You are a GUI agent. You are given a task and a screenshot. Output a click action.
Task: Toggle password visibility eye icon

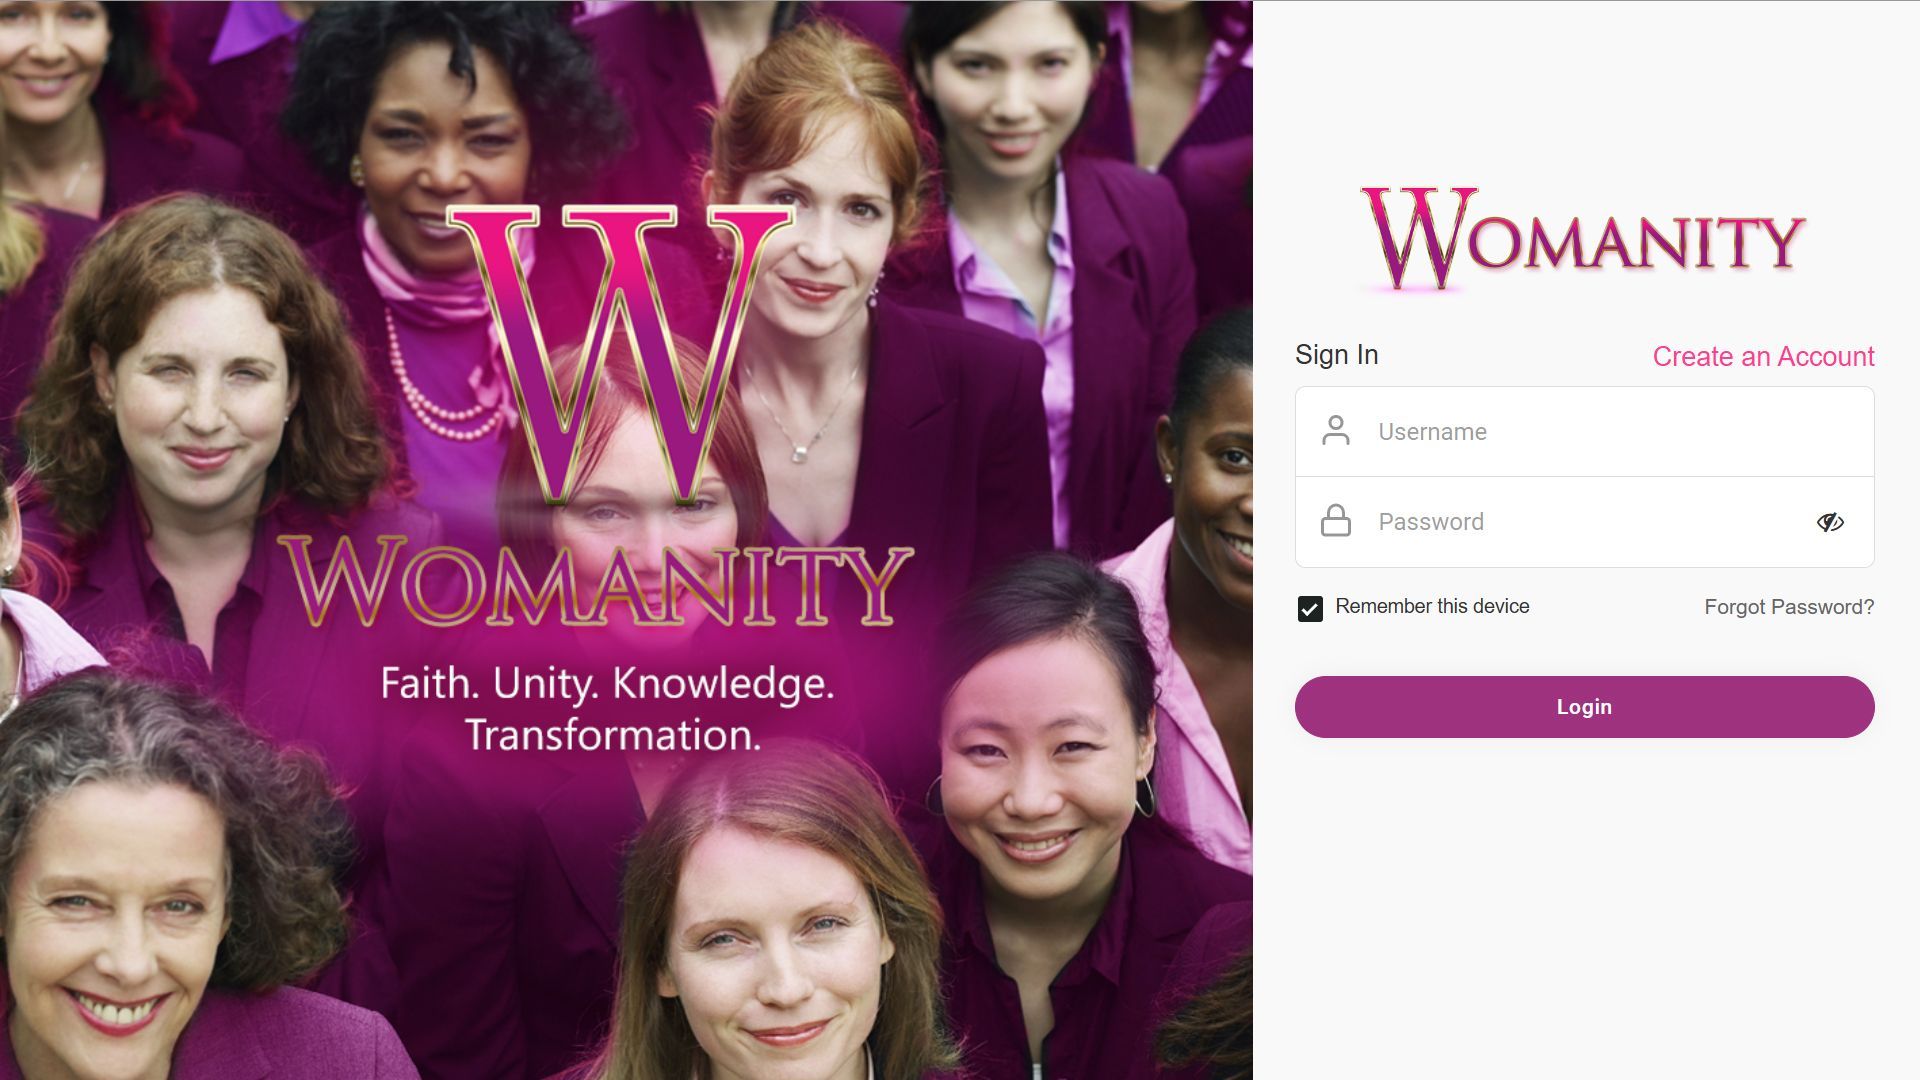(x=1830, y=522)
